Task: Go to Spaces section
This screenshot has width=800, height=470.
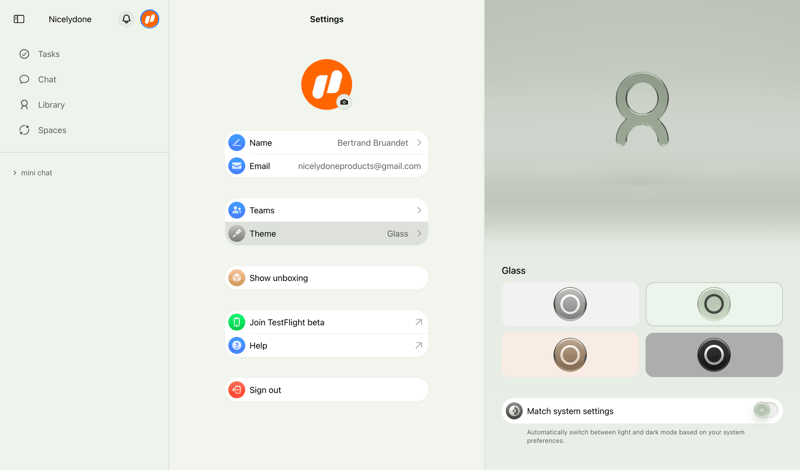Action: click(52, 130)
